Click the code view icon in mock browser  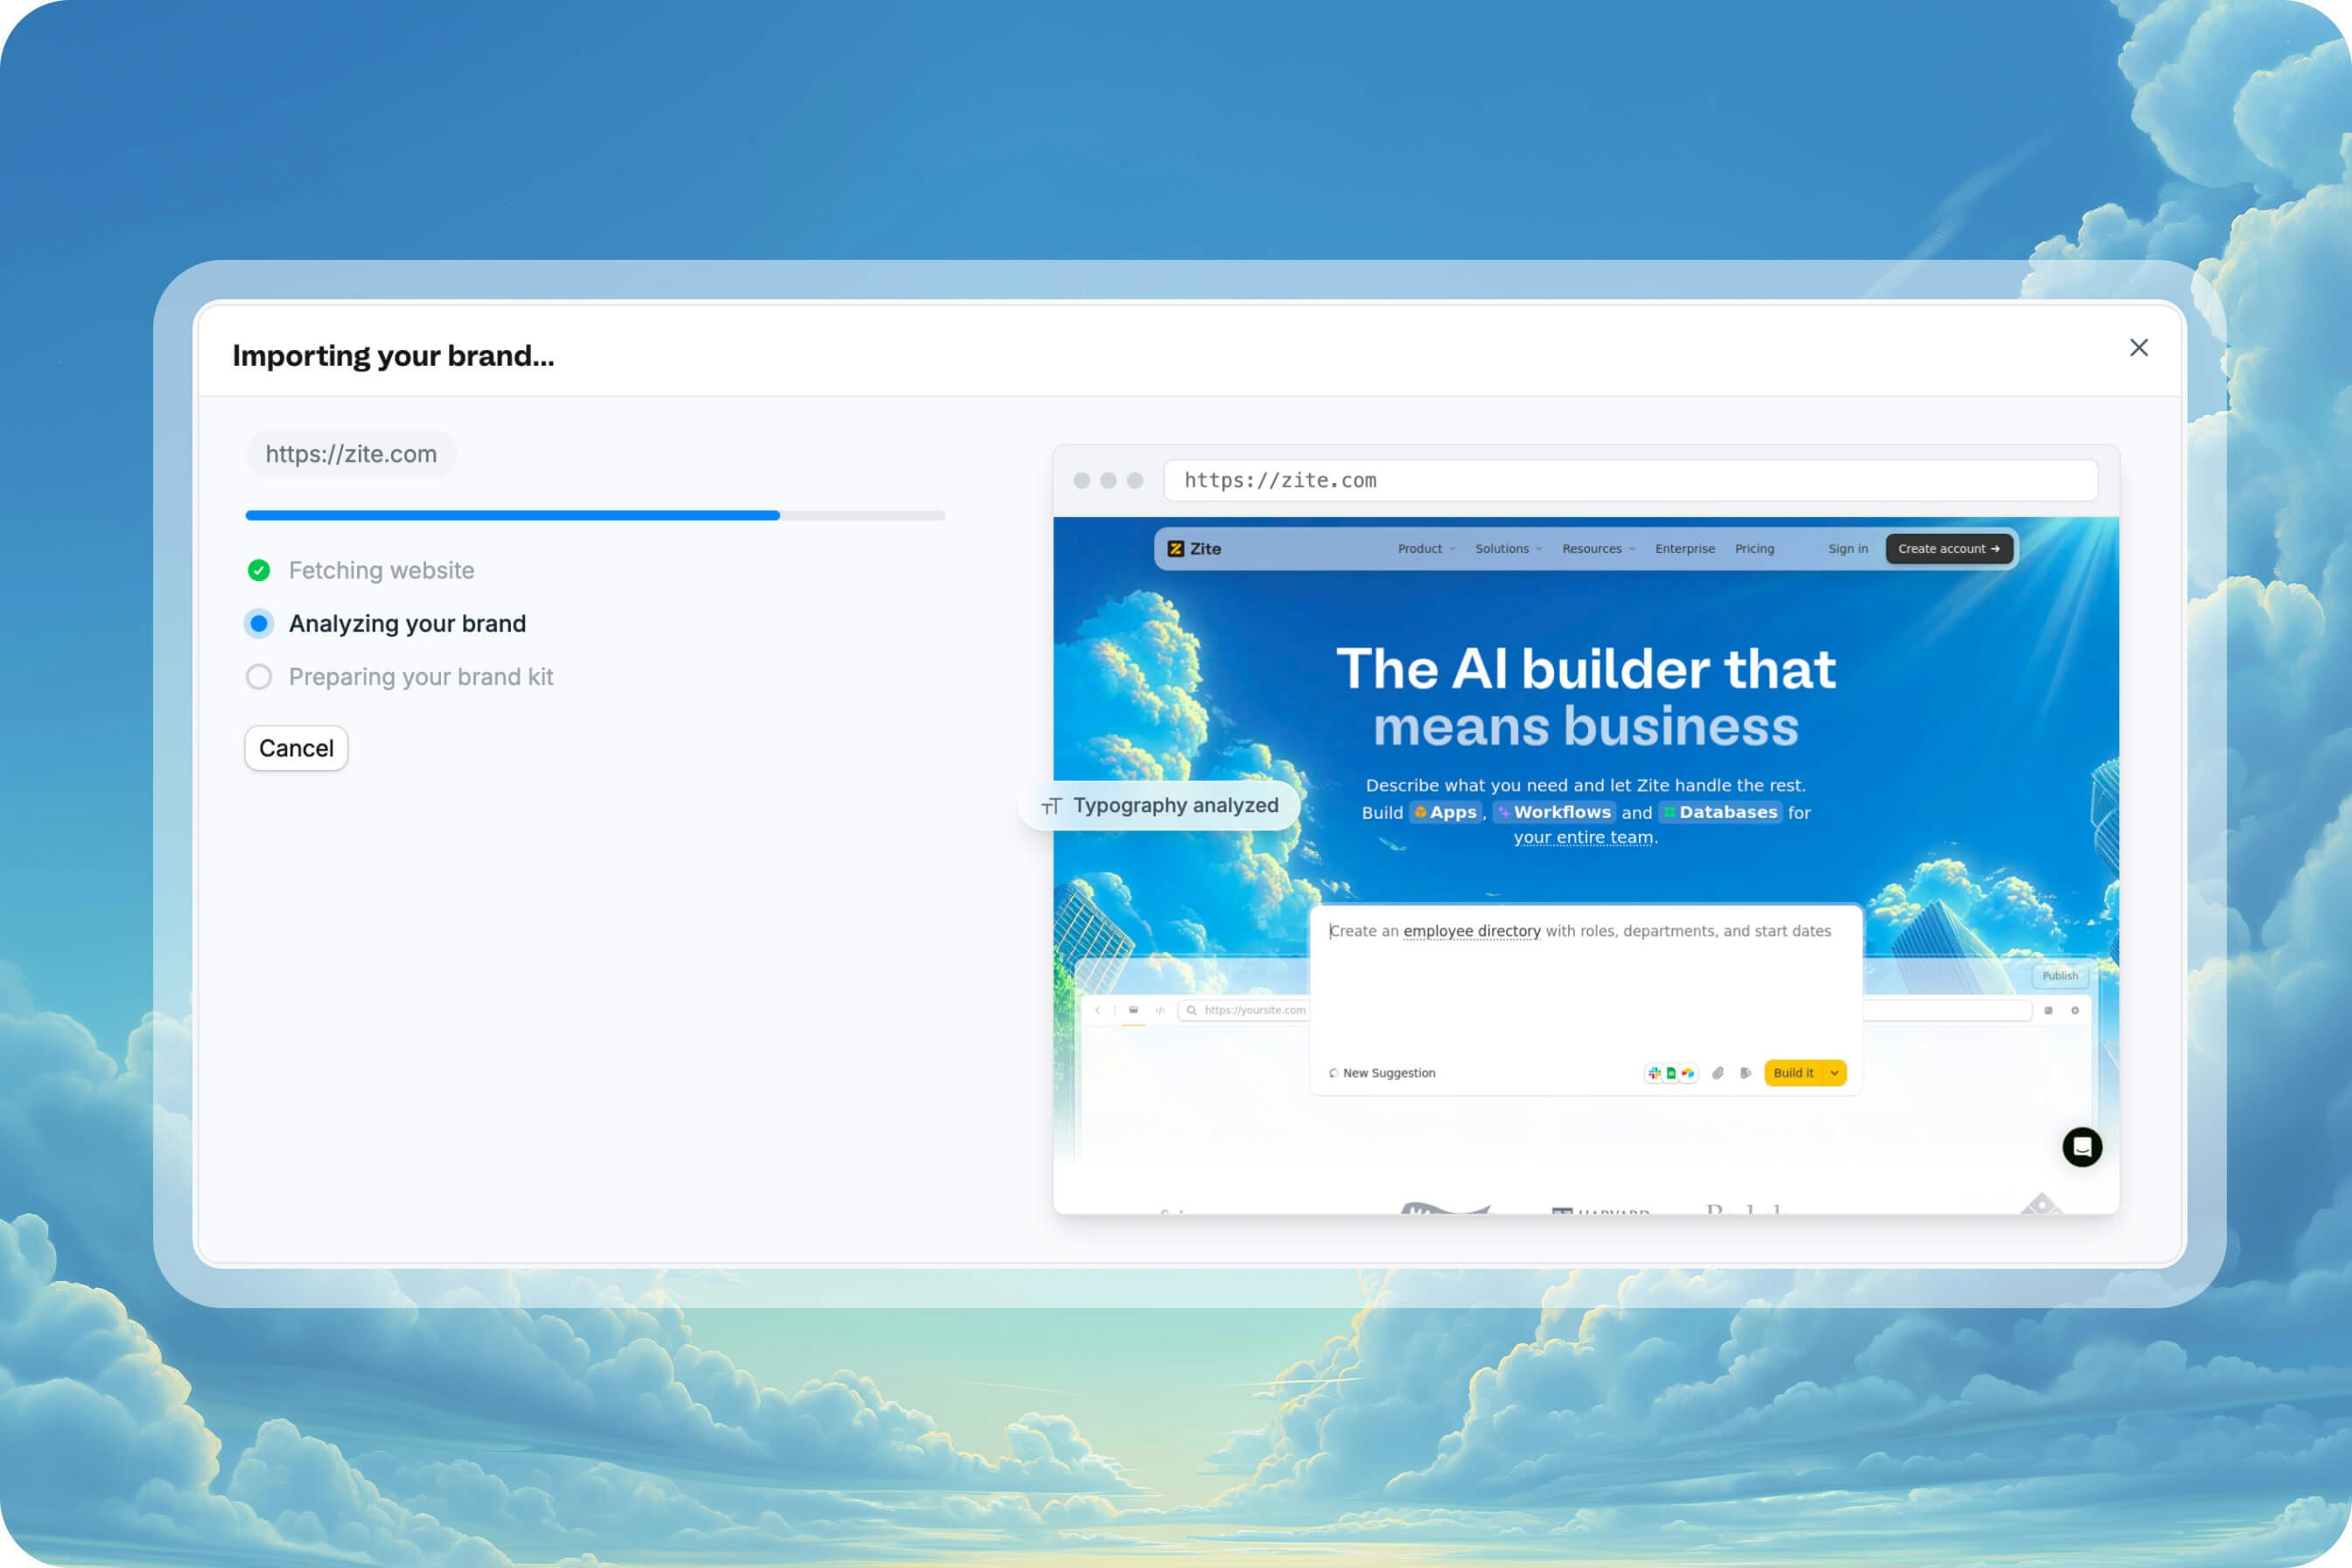(1160, 1011)
